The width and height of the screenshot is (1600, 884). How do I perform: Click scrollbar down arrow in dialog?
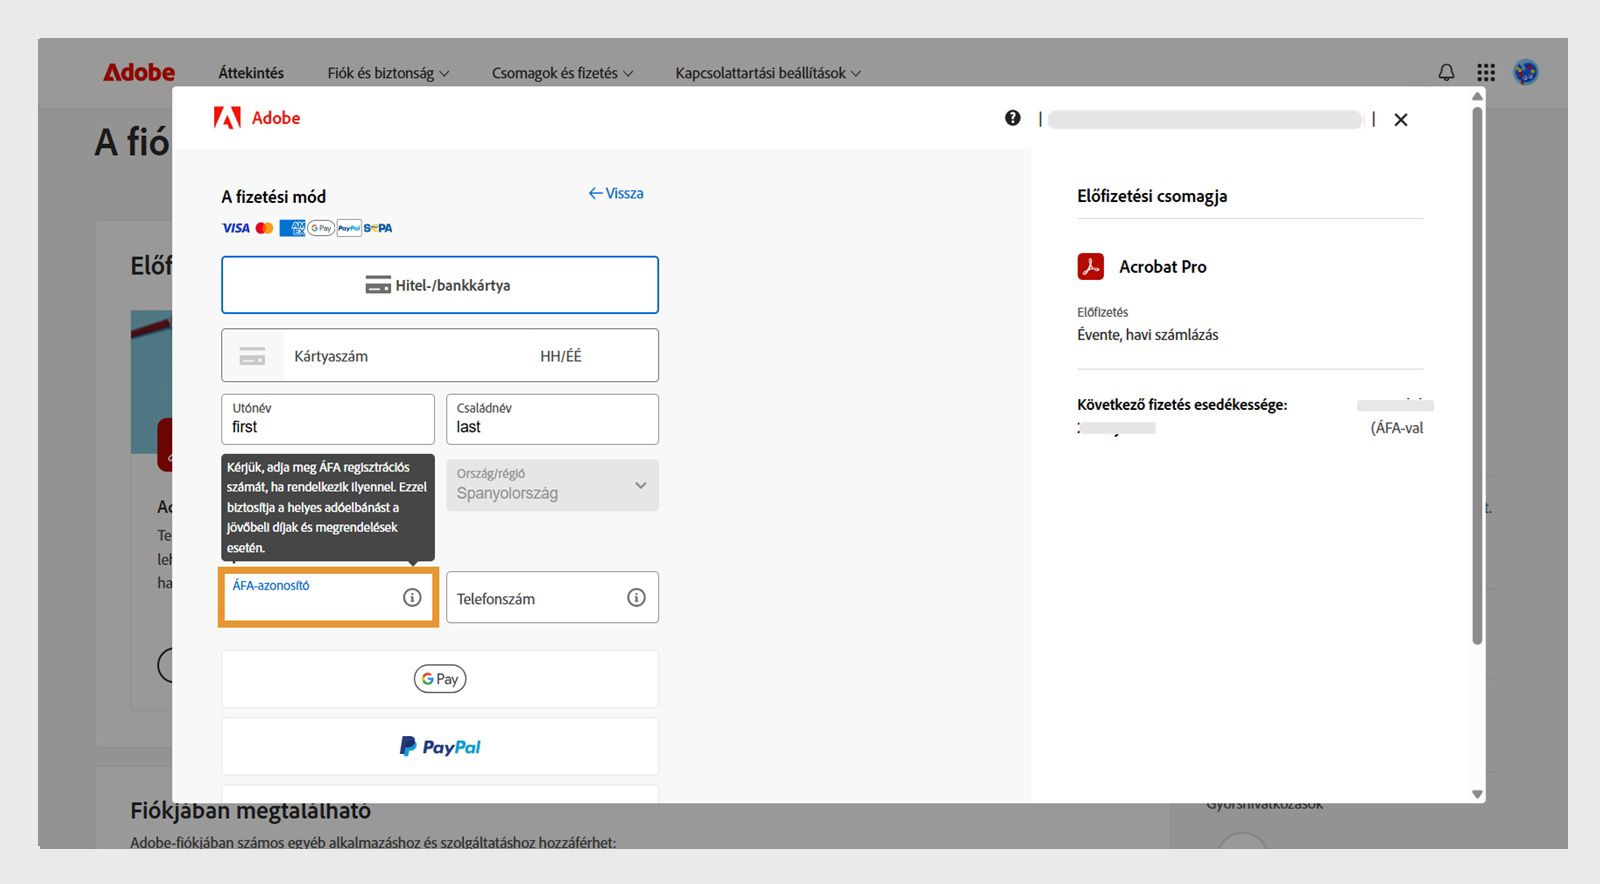point(1477,794)
